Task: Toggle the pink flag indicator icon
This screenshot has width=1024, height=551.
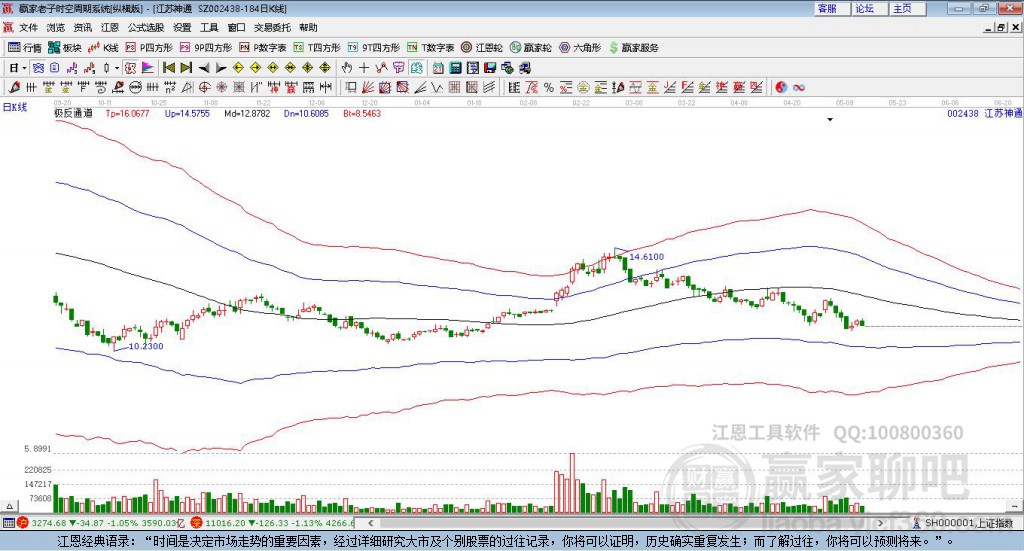Action: click(148, 68)
